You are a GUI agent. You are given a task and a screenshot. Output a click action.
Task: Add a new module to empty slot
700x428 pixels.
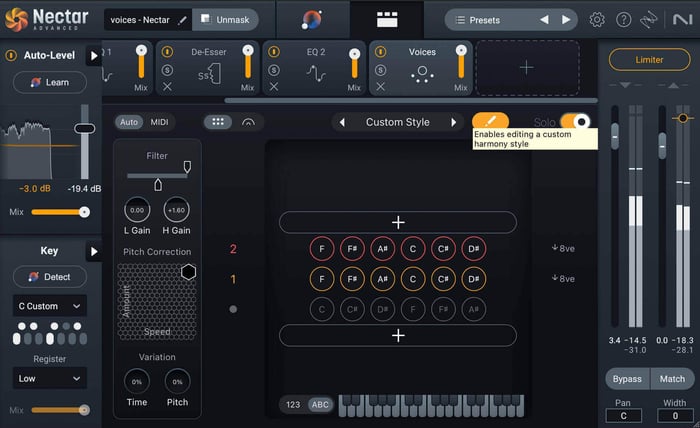[x=527, y=68]
